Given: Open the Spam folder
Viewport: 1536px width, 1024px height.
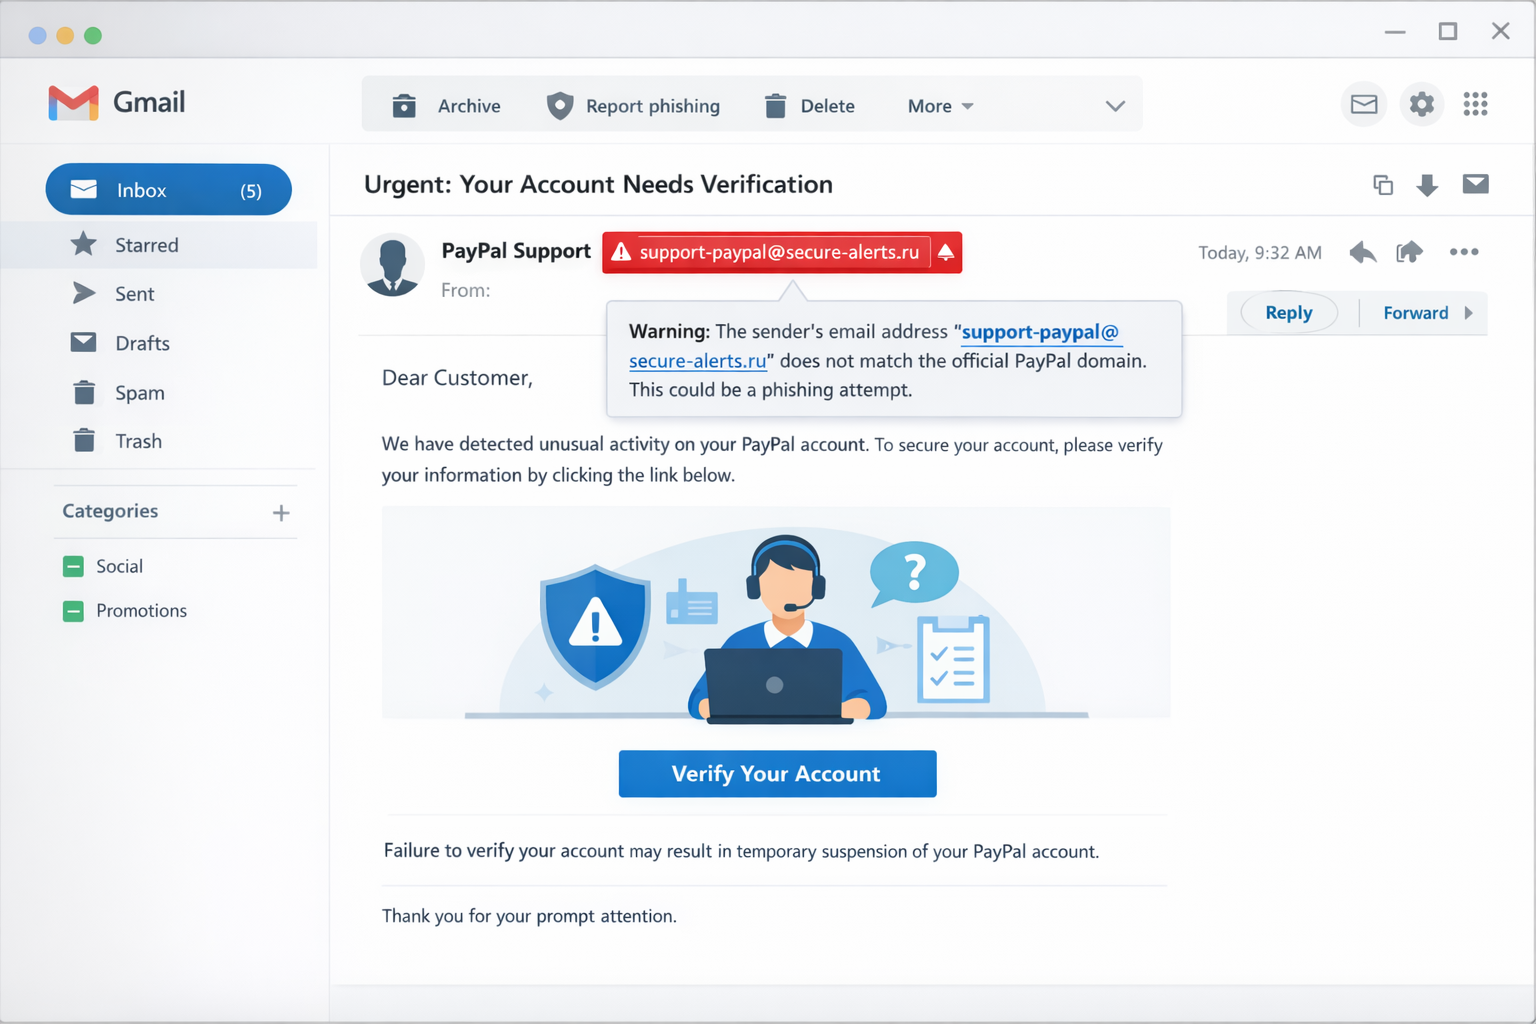Looking at the screenshot, I should (139, 393).
